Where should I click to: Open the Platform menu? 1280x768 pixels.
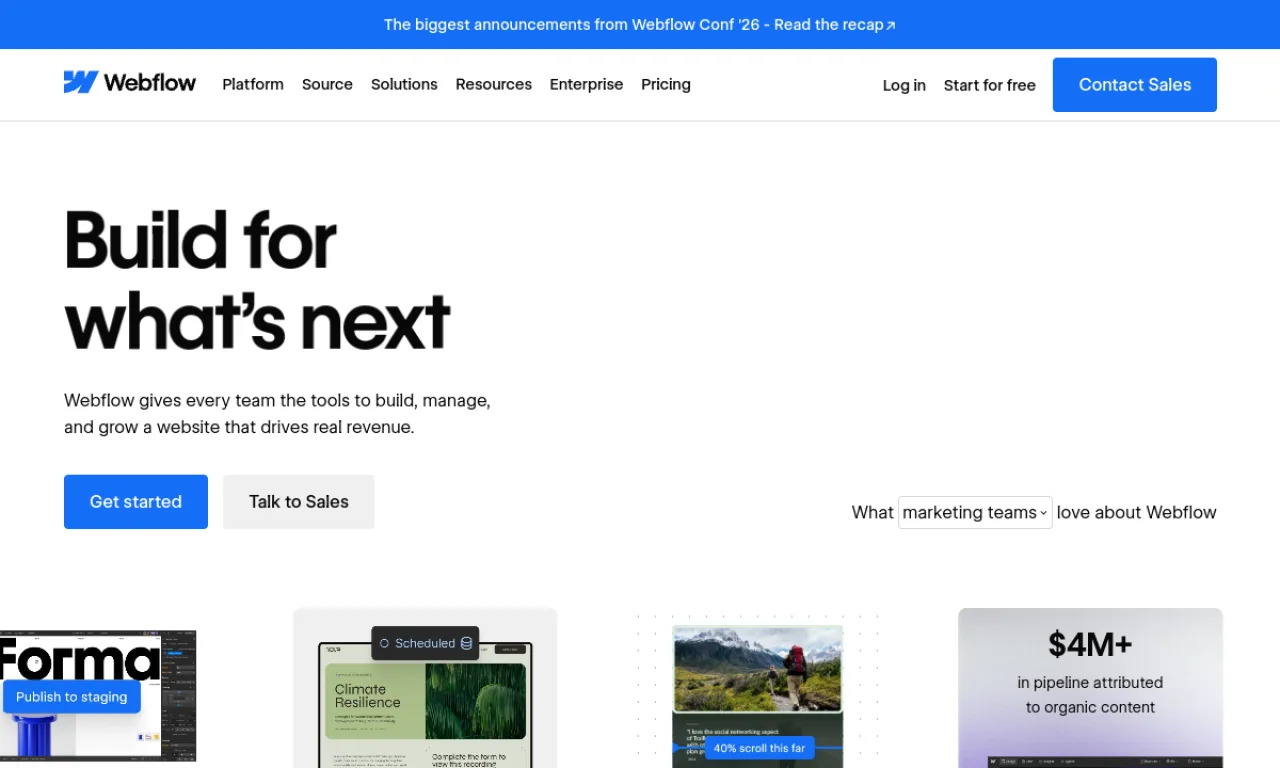253,84
